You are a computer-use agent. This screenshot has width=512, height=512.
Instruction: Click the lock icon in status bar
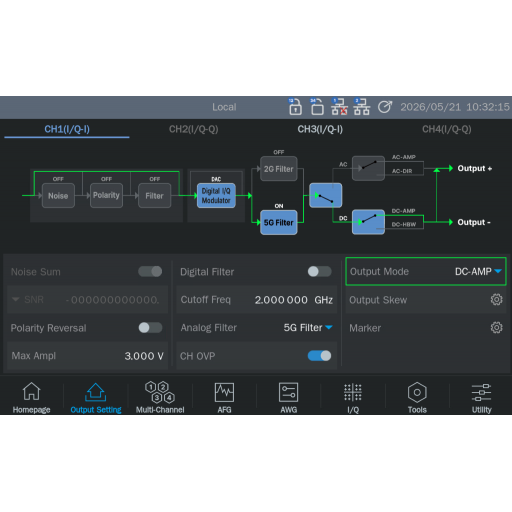click(x=295, y=107)
